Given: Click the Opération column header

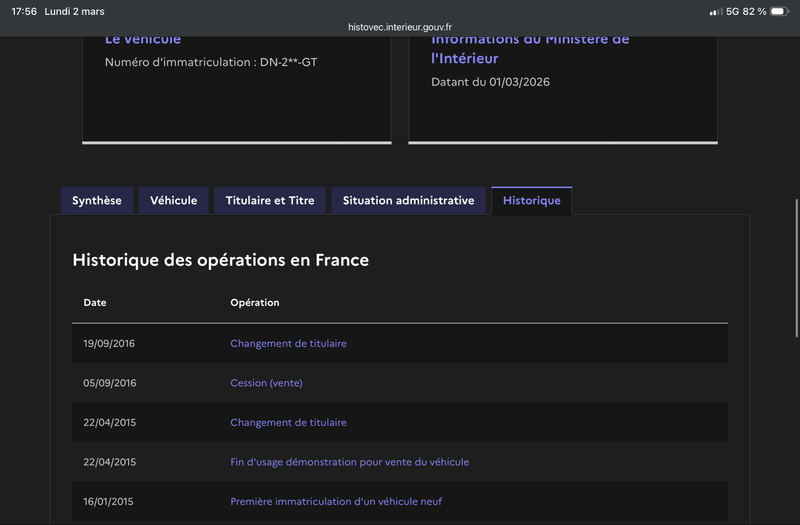Looking at the screenshot, I should (255, 303).
